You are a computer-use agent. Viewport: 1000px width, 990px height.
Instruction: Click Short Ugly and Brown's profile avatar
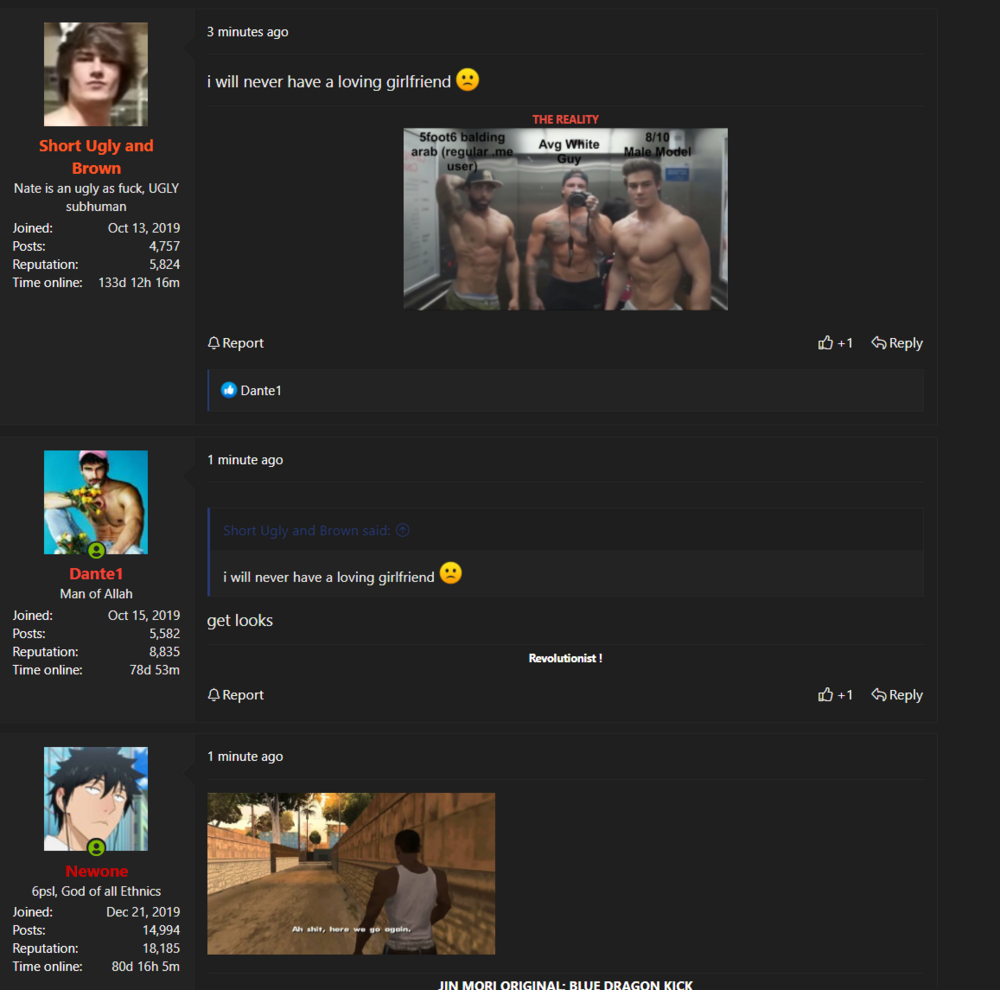click(96, 73)
